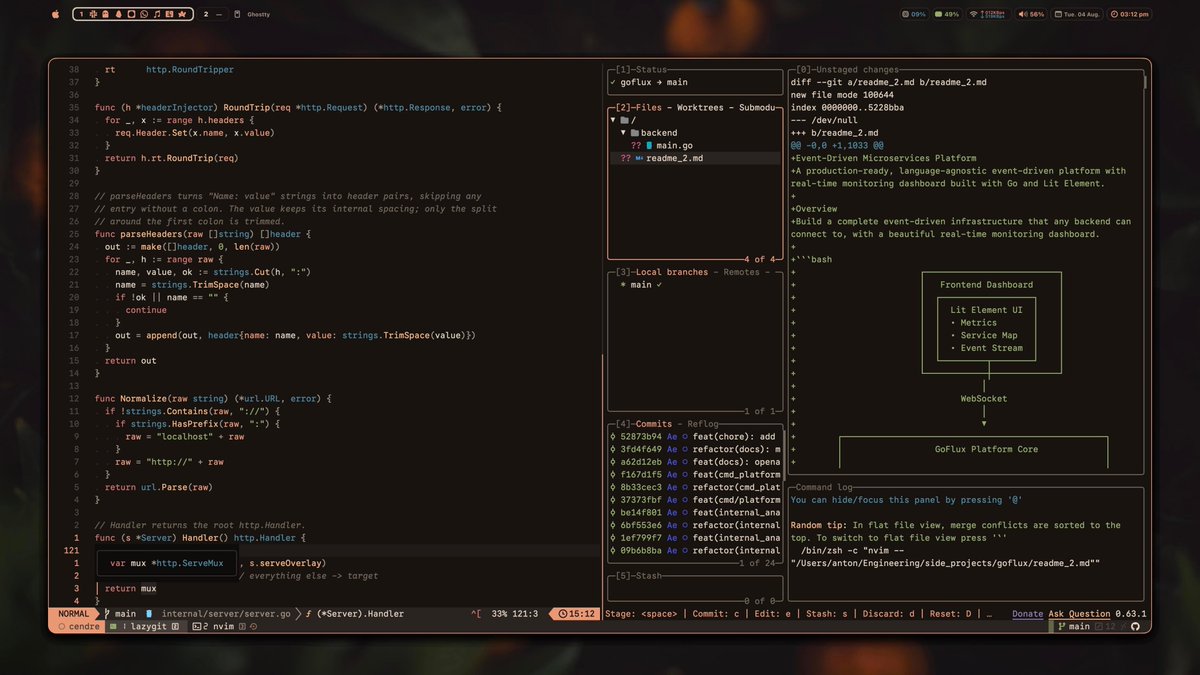
Task: Open the date Tue. 04 Aug. widget
Action: 1078,14
